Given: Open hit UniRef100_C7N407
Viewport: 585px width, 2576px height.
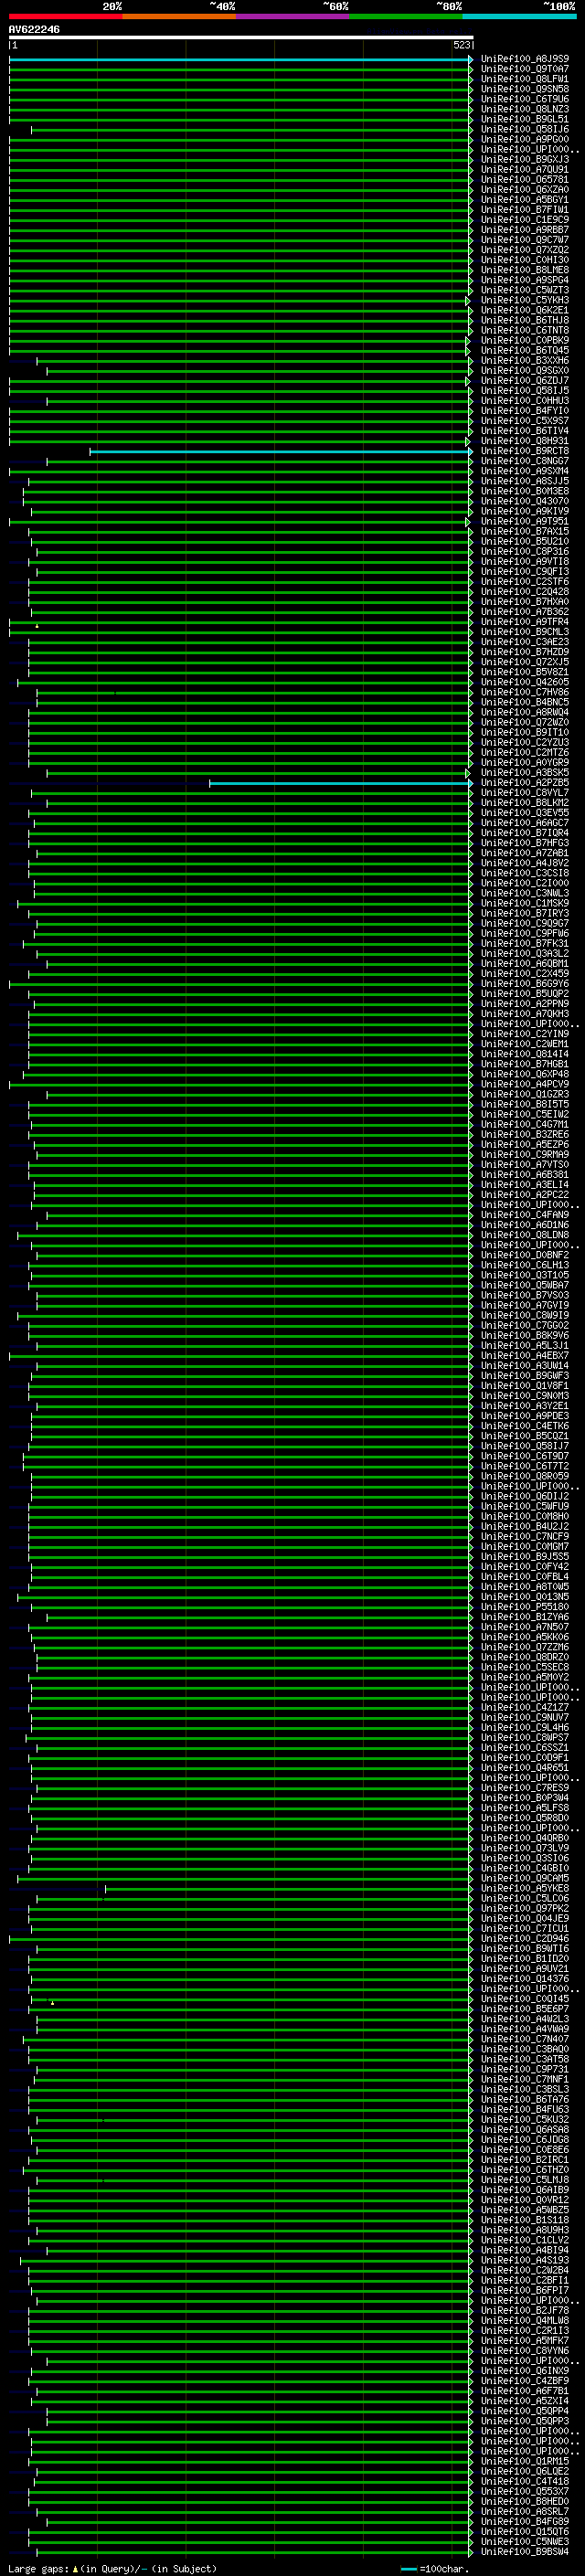Looking at the screenshot, I should tap(525, 2040).
